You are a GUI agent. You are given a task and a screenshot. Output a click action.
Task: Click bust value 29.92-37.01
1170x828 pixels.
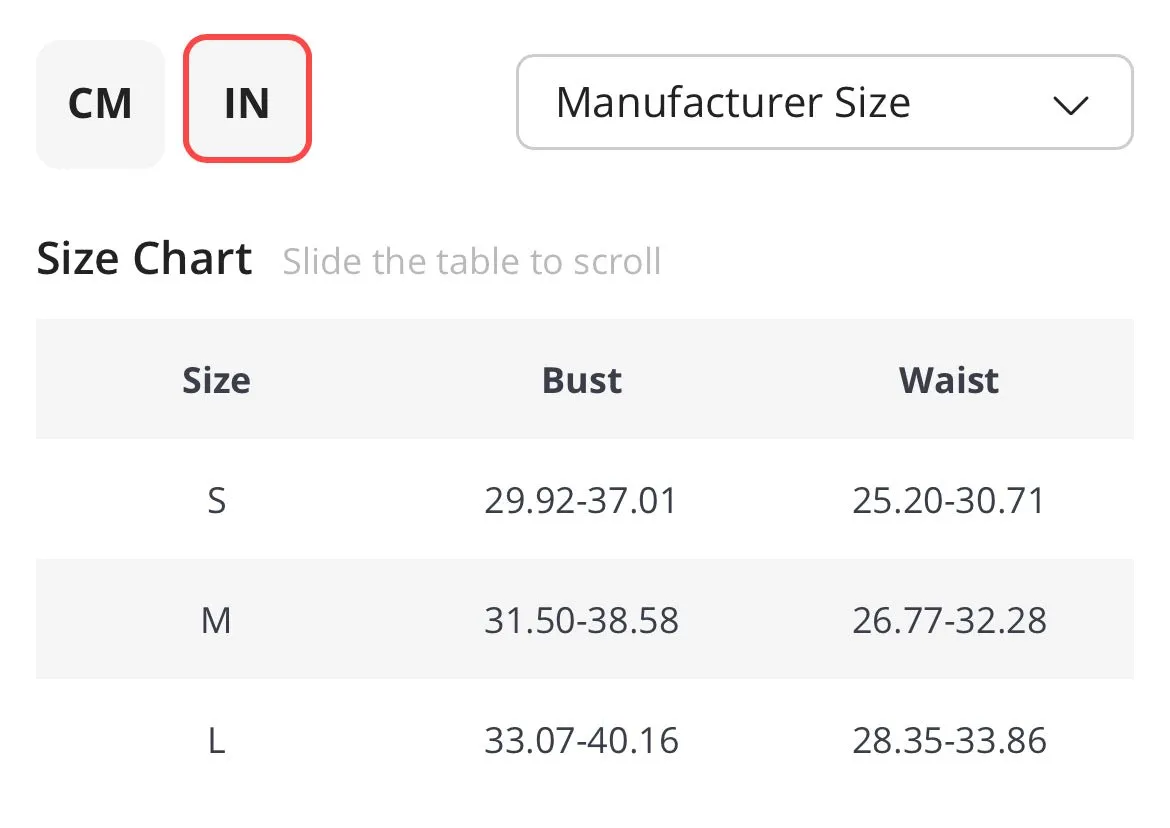[581, 500]
